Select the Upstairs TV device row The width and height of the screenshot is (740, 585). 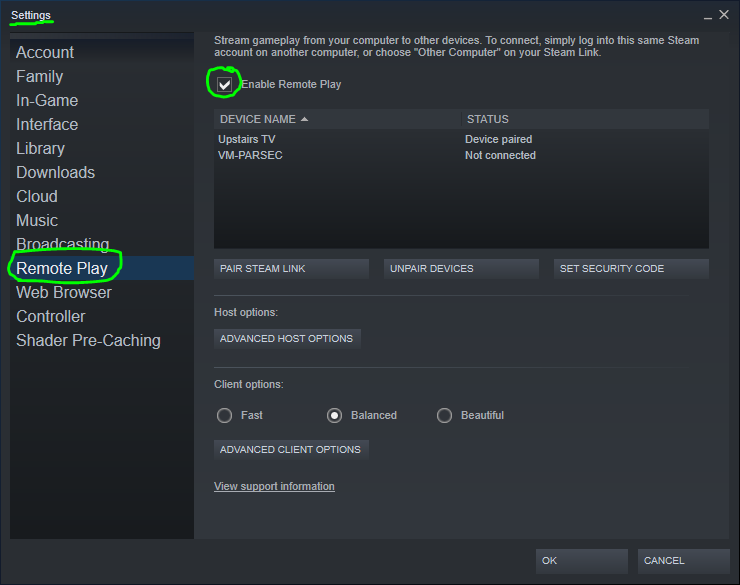(461, 139)
